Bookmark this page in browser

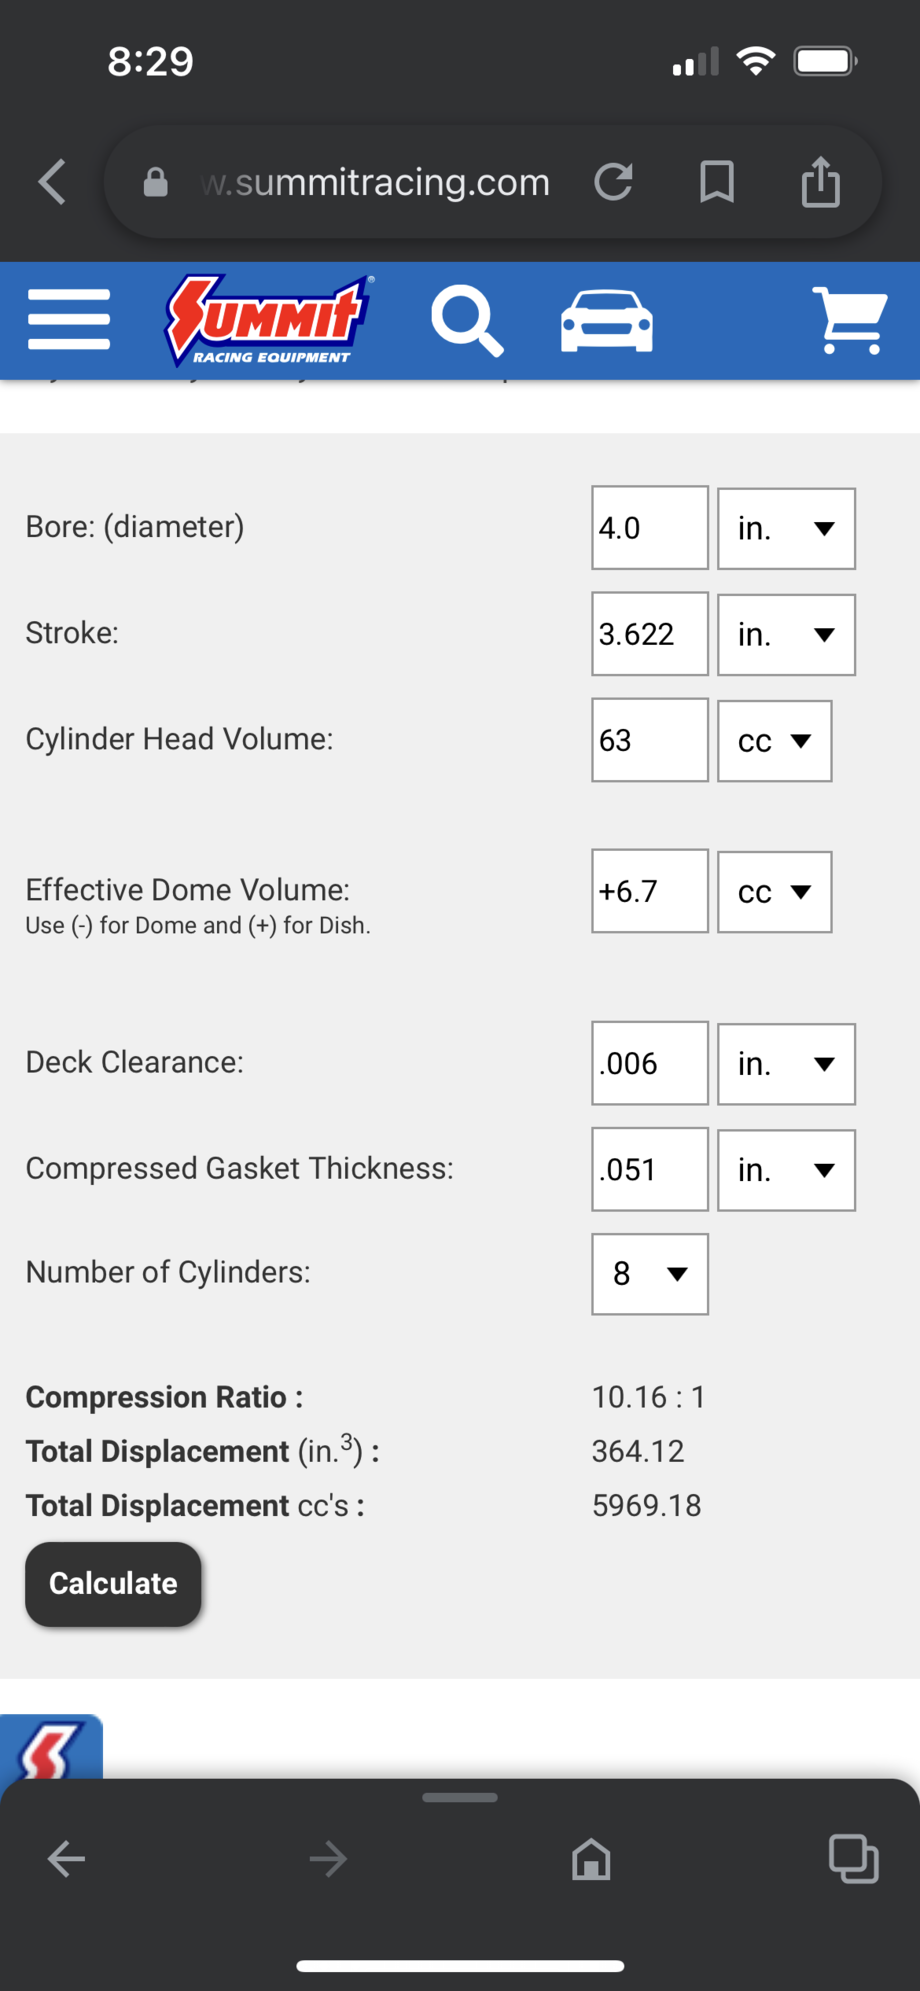(x=717, y=182)
